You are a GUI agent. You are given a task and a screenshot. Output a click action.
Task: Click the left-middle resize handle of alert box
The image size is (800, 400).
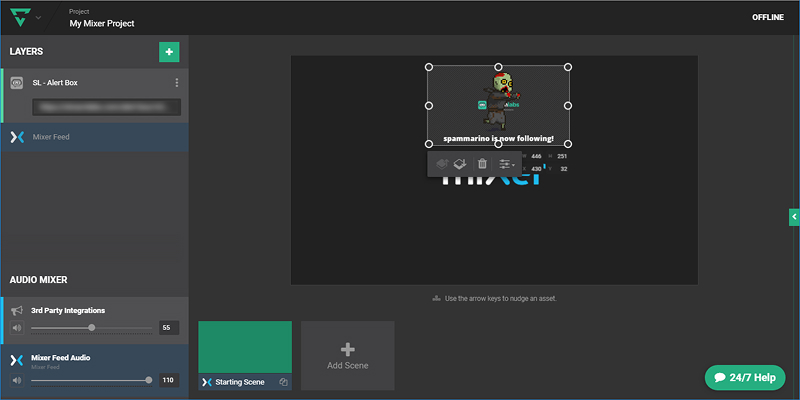(429, 106)
